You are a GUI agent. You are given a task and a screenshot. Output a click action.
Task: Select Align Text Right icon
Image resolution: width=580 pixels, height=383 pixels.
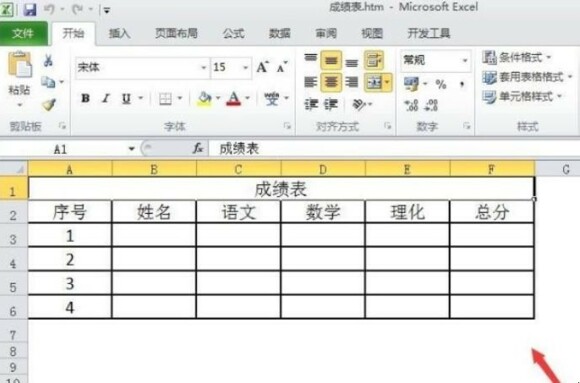click(352, 82)
